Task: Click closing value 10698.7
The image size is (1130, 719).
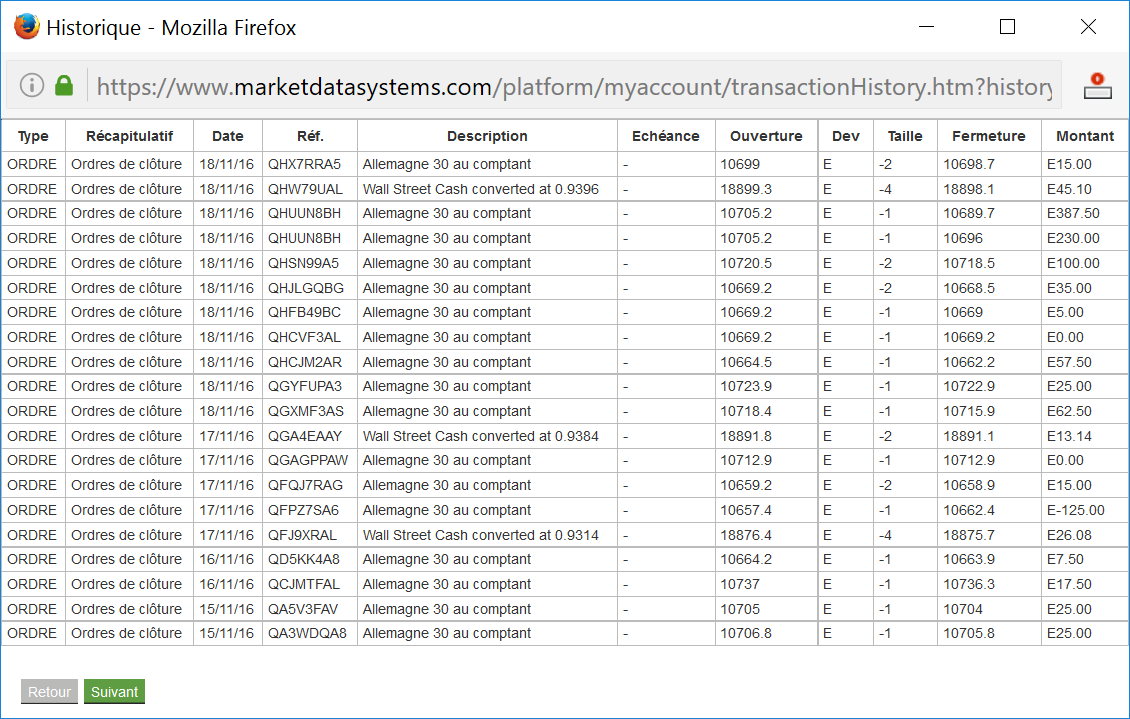Action: [x=969, y=164]
